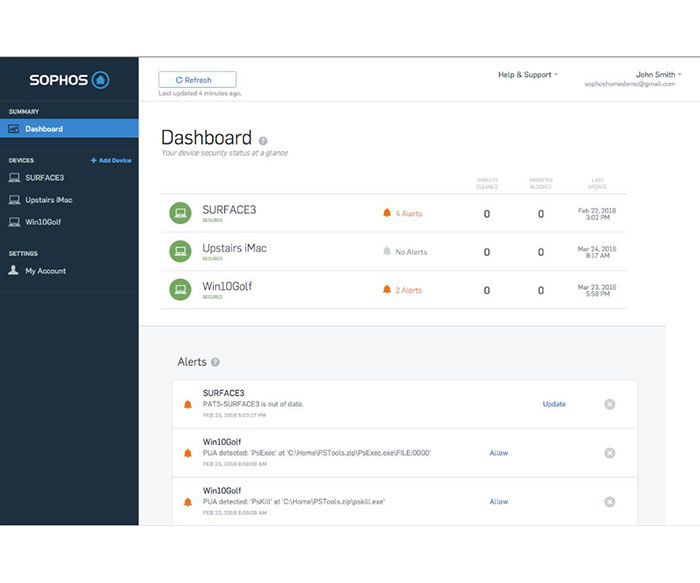700x583 pixels.
Task: Click the laptop icon beside sidebar Win10Golf
Action: point(14,222)
